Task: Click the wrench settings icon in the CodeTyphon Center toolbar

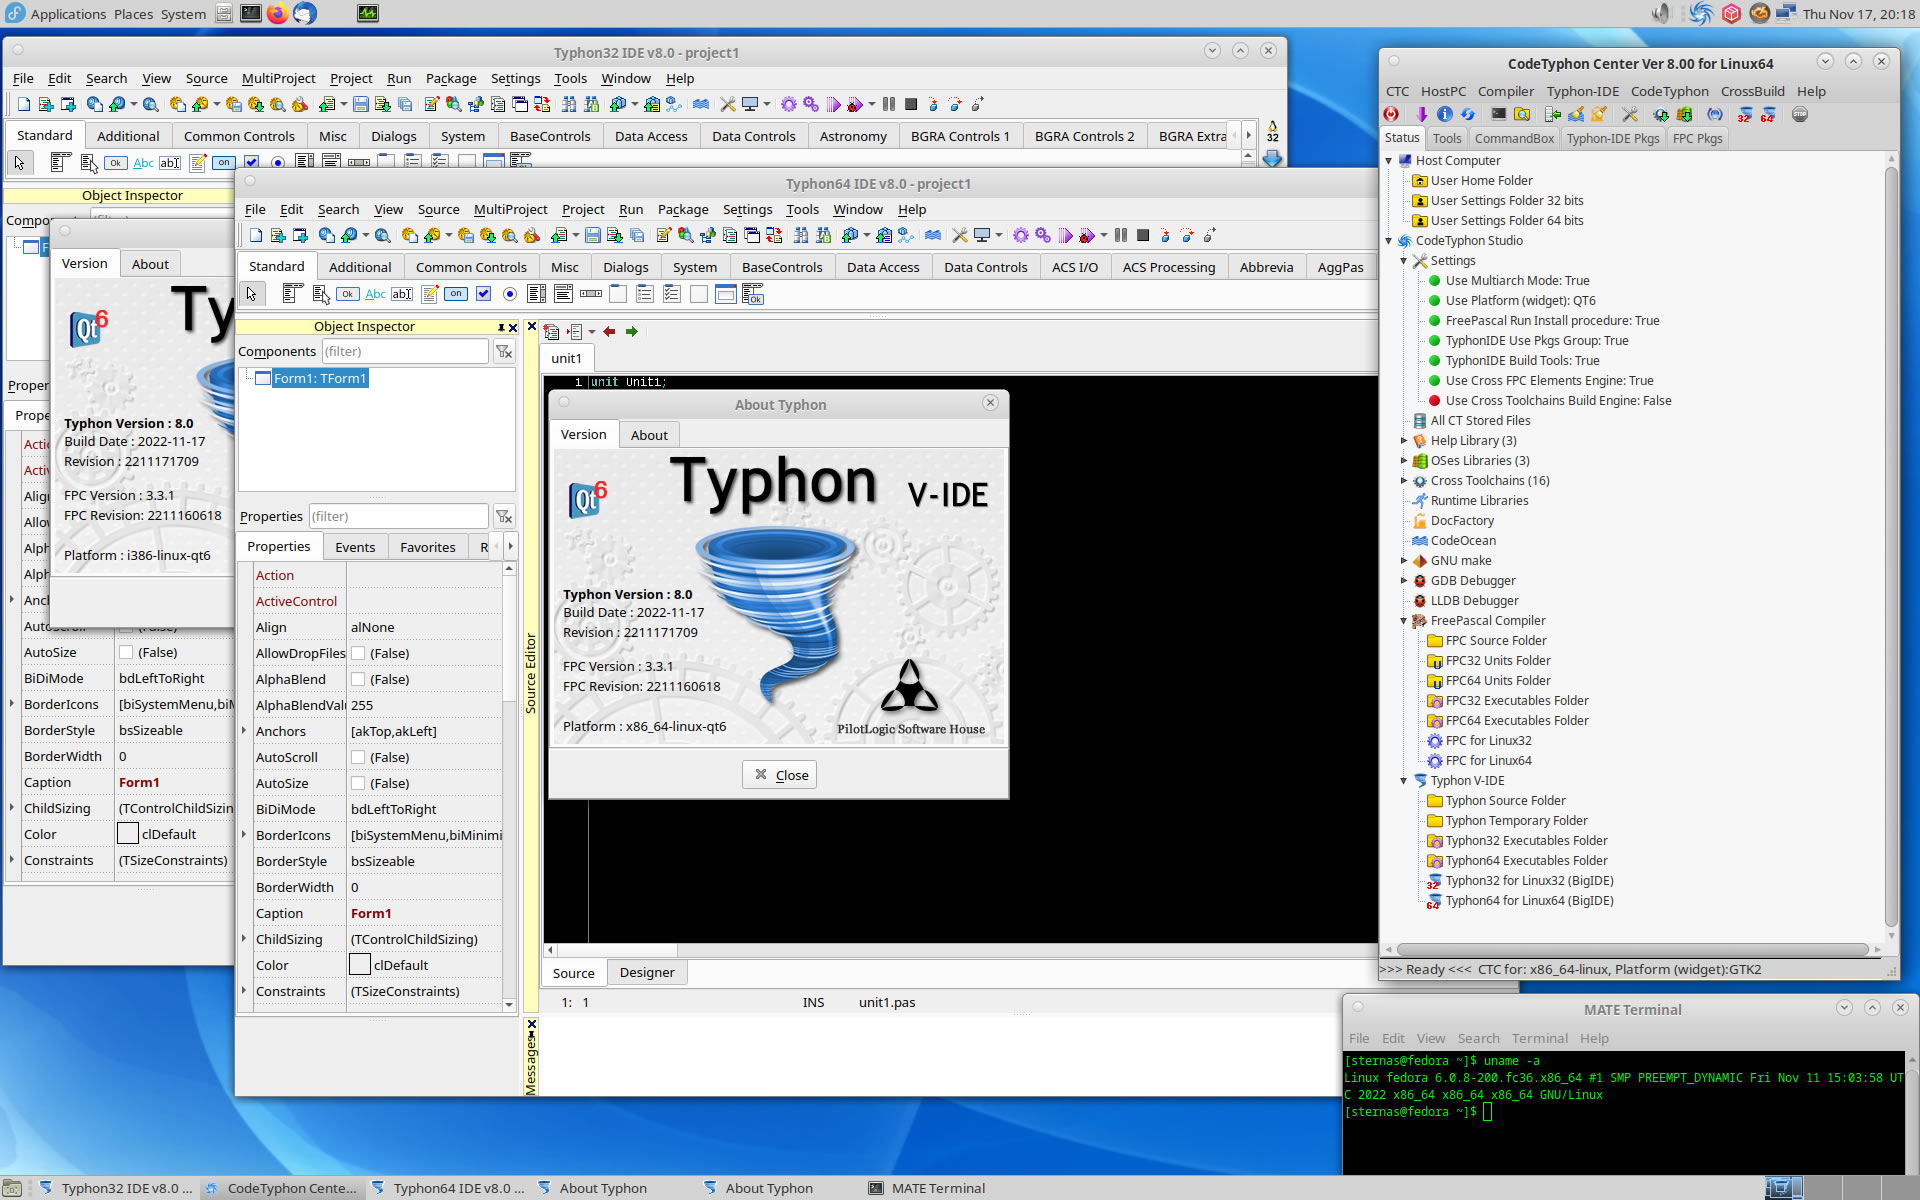Action: point(1630,114)
